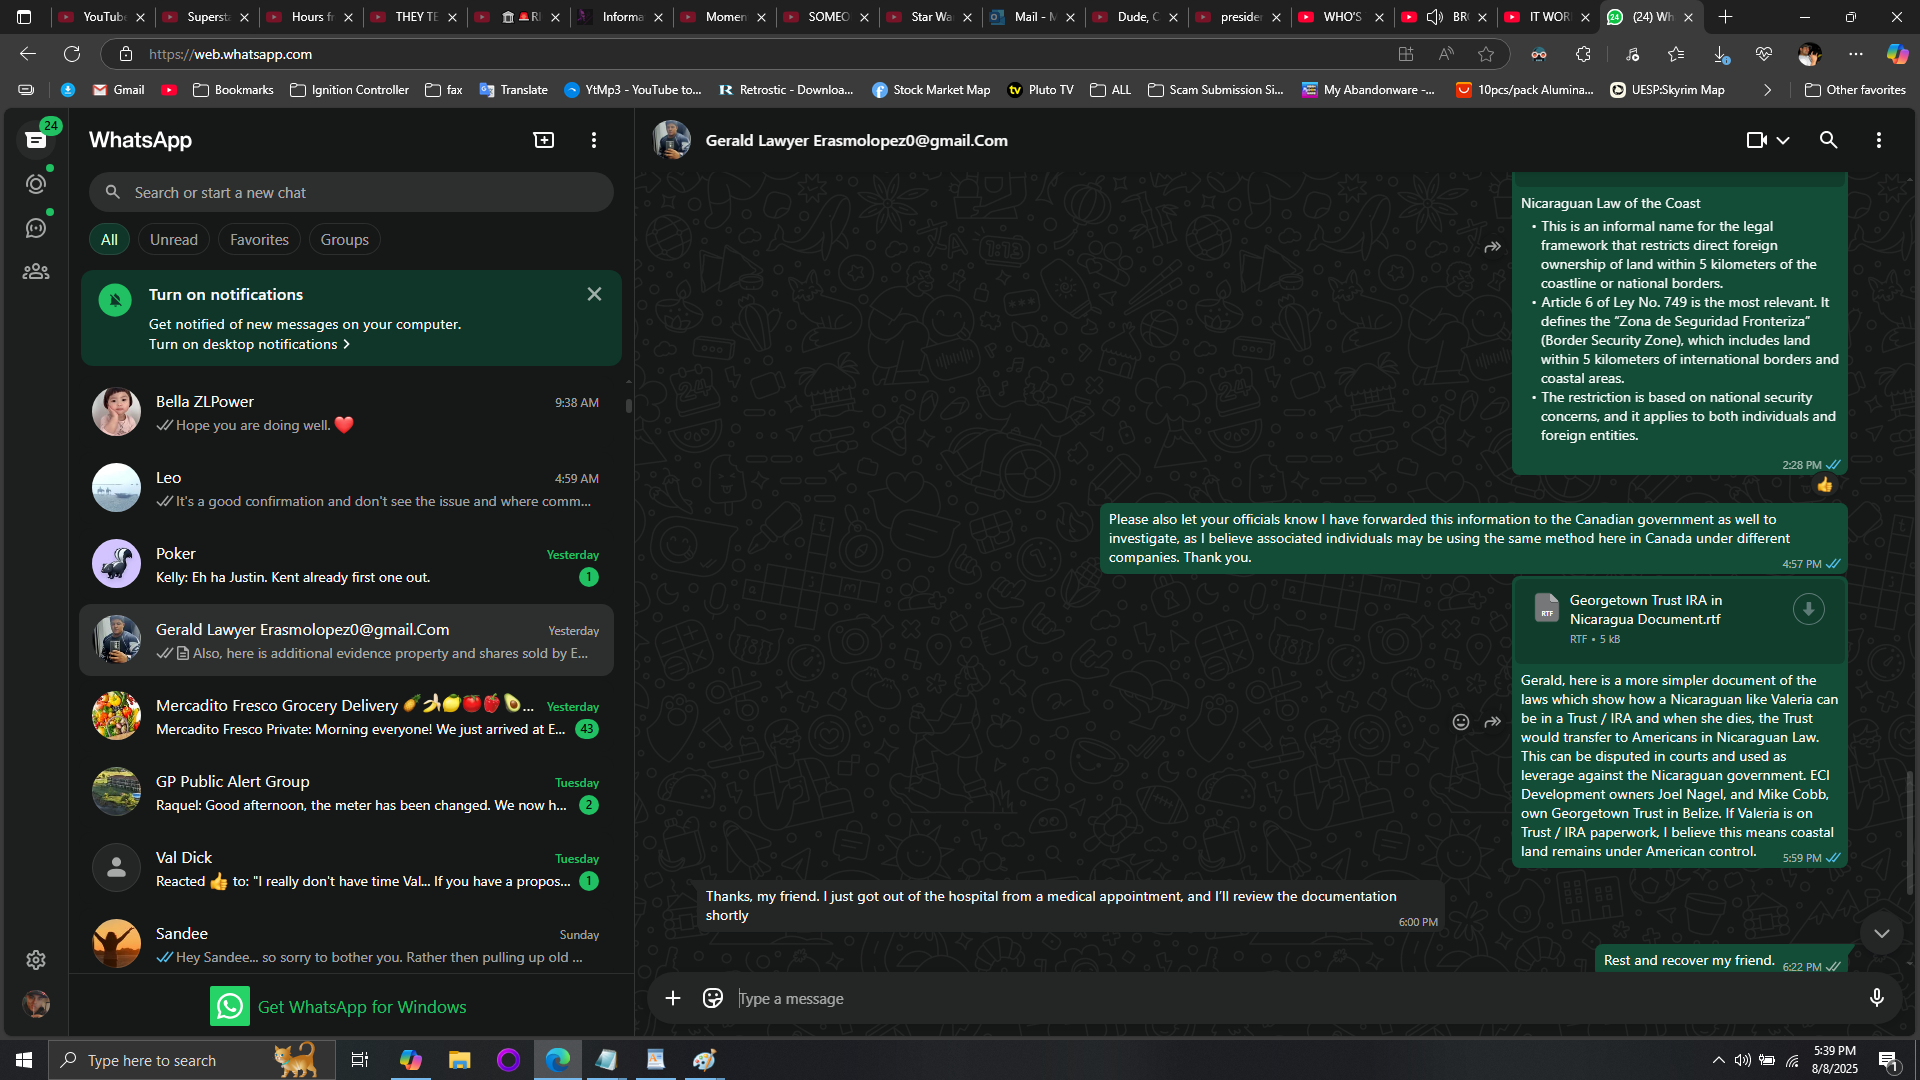This screenshot has width=1920, height=1080.
Task: Open the new chat icon
Action: click(x=543, y=140)
